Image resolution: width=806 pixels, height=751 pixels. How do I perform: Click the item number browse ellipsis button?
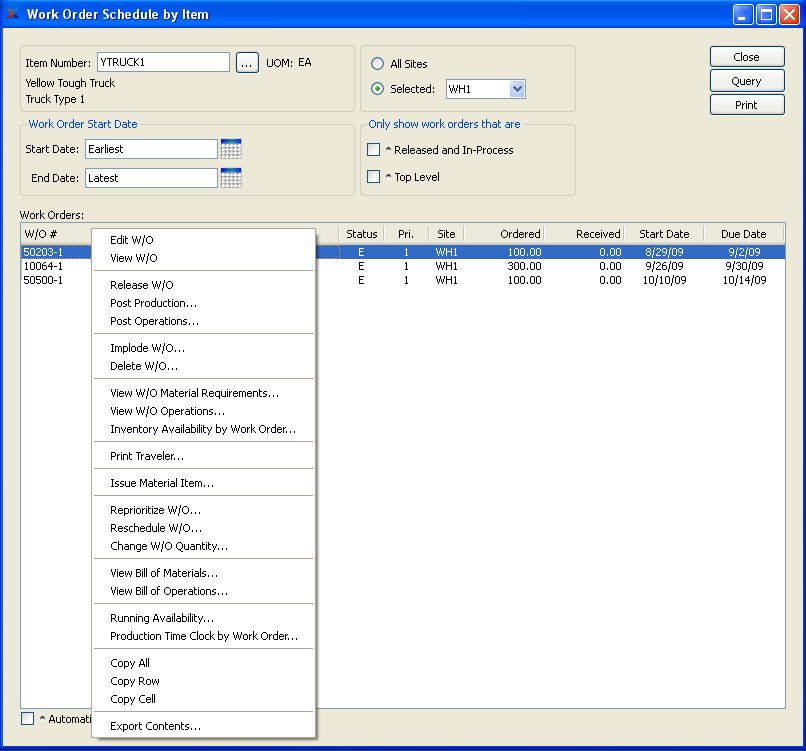click(x=247, y=63)
